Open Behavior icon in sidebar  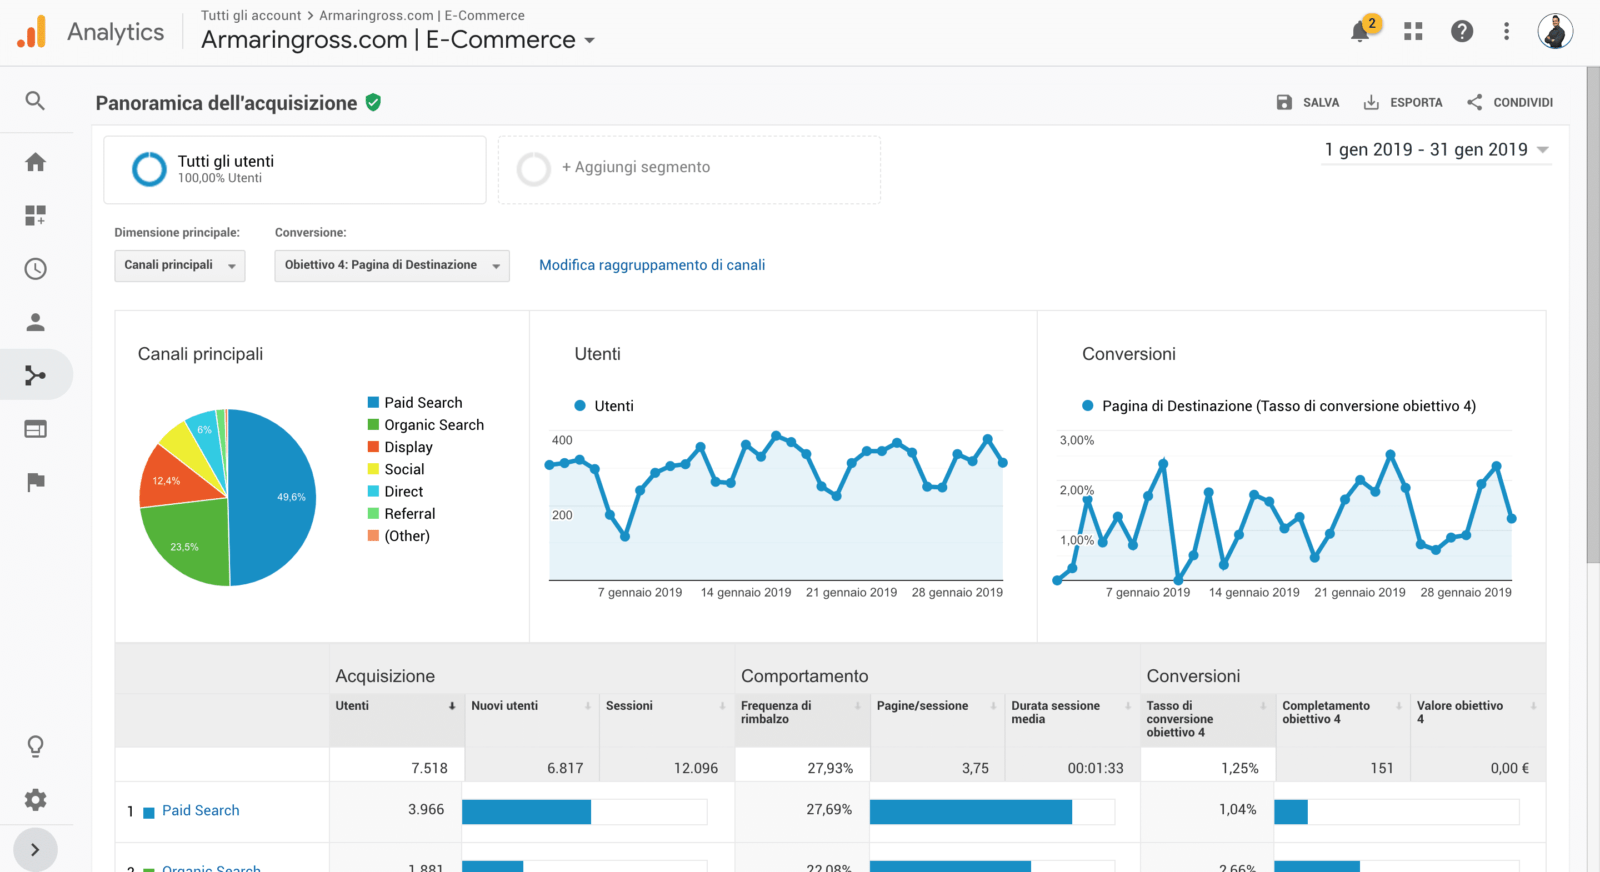point(35,429)
